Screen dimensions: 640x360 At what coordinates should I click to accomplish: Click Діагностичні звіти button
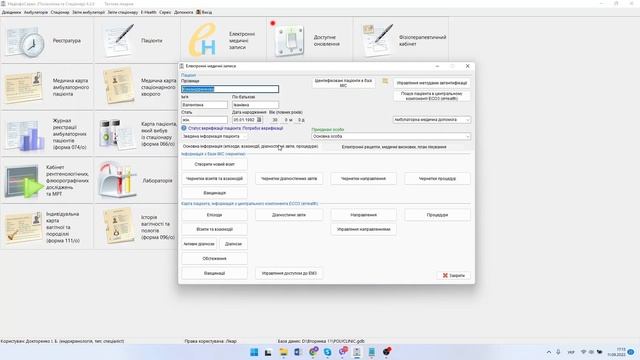(289, 215)
